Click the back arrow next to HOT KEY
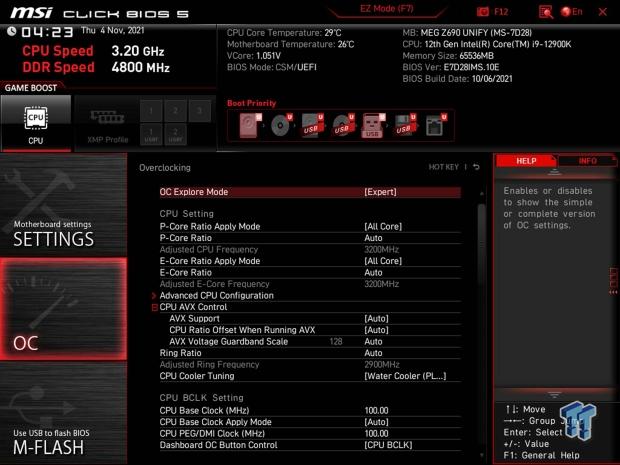Screen dimensions: 620x465 click(x=476, y=167)
